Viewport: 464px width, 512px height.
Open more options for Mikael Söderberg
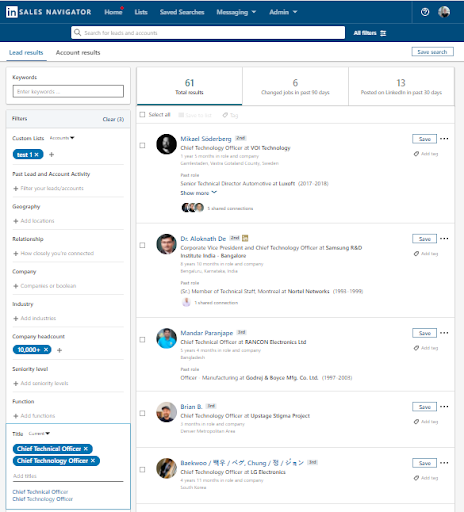pos(444,139)
